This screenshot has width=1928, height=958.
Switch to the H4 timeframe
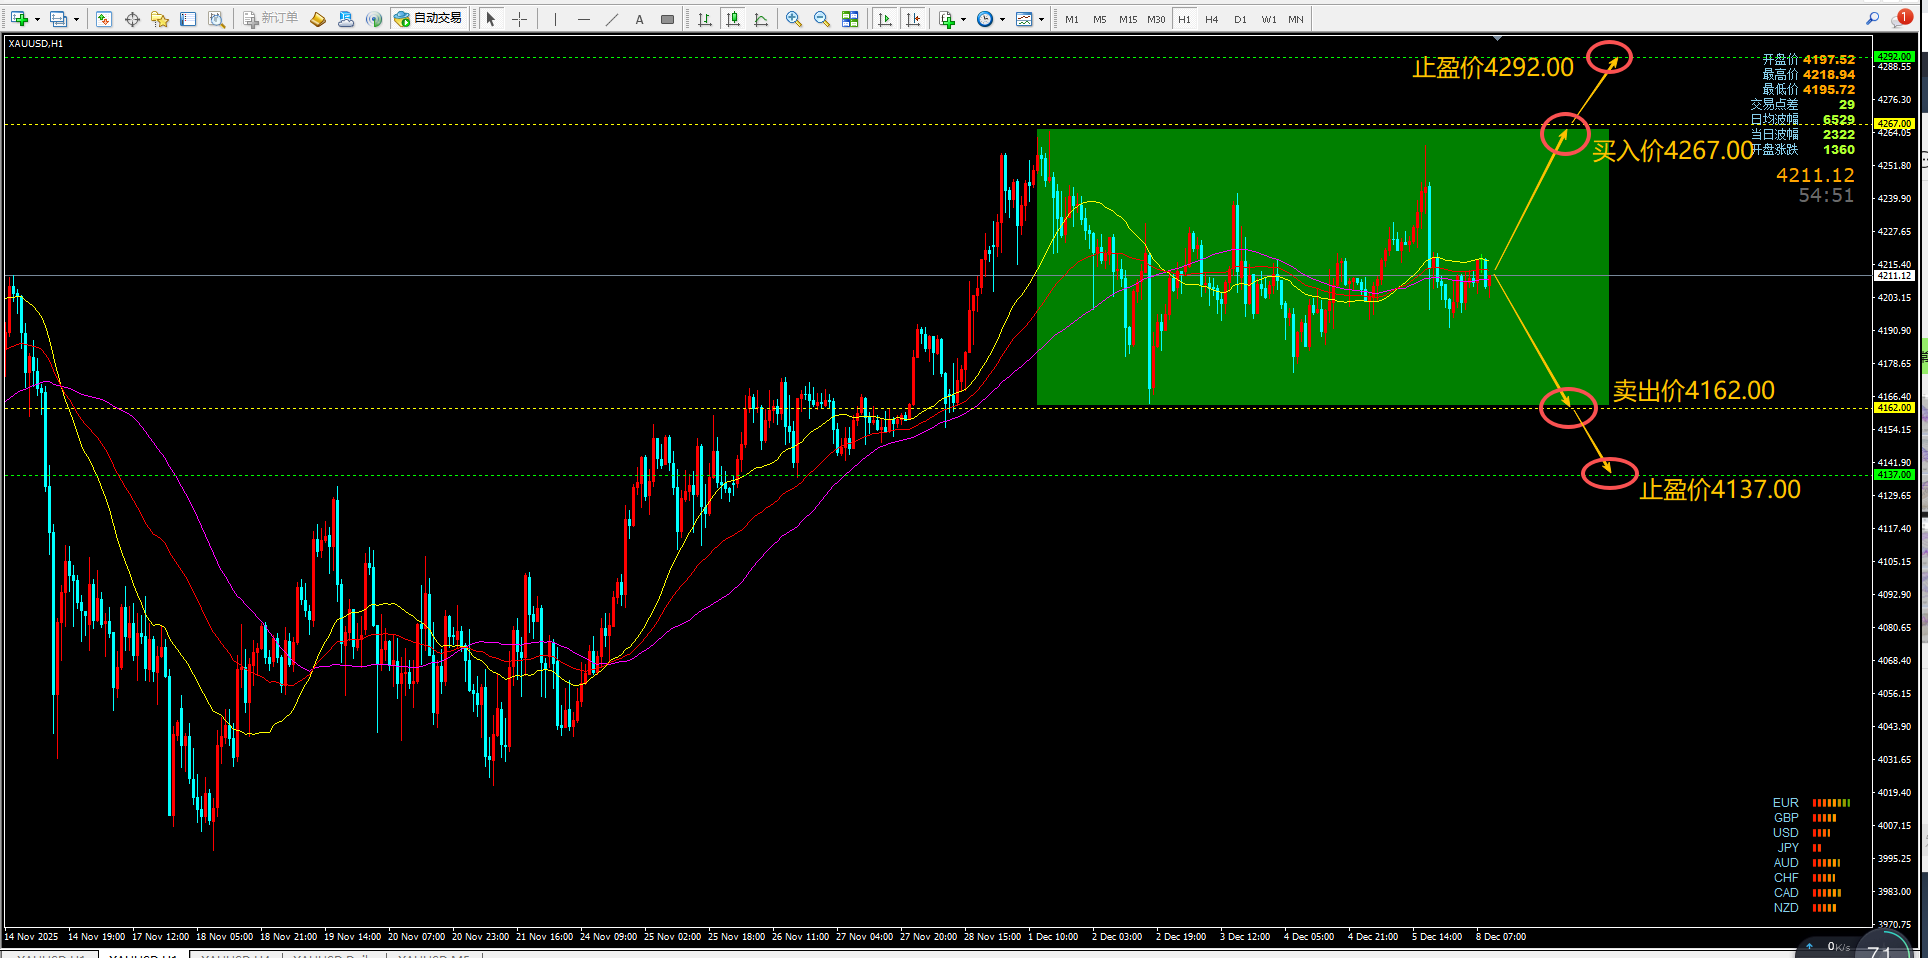tap(1212, 19)
